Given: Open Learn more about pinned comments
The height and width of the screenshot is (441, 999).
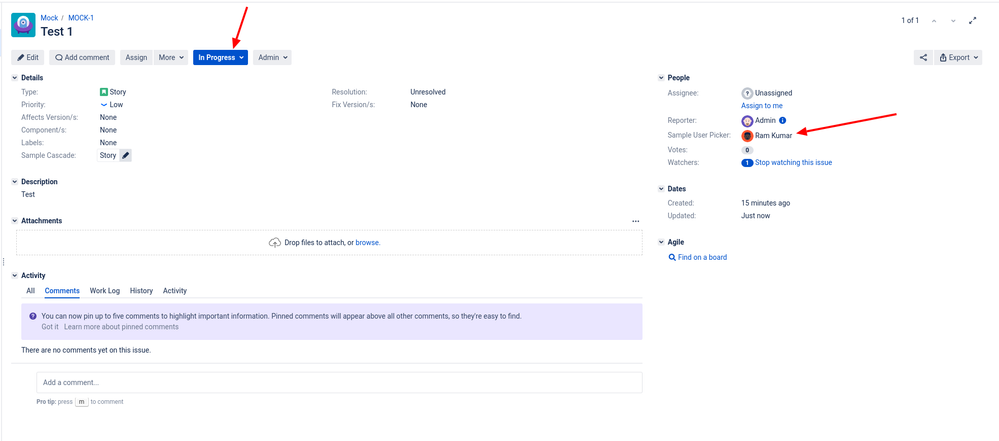Looking at the screenshot, I should coord(121,327).
